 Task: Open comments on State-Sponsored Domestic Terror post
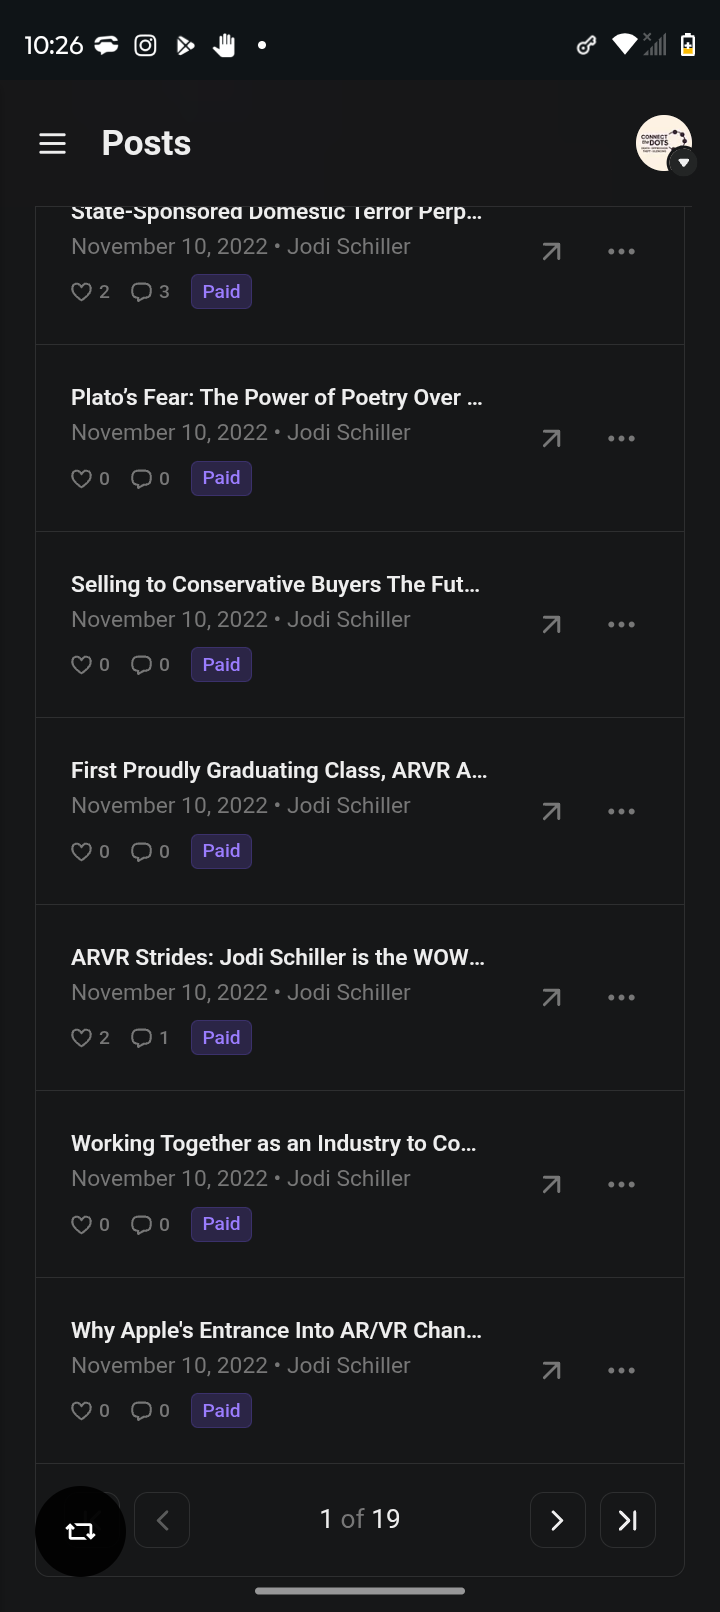(142, 292)
